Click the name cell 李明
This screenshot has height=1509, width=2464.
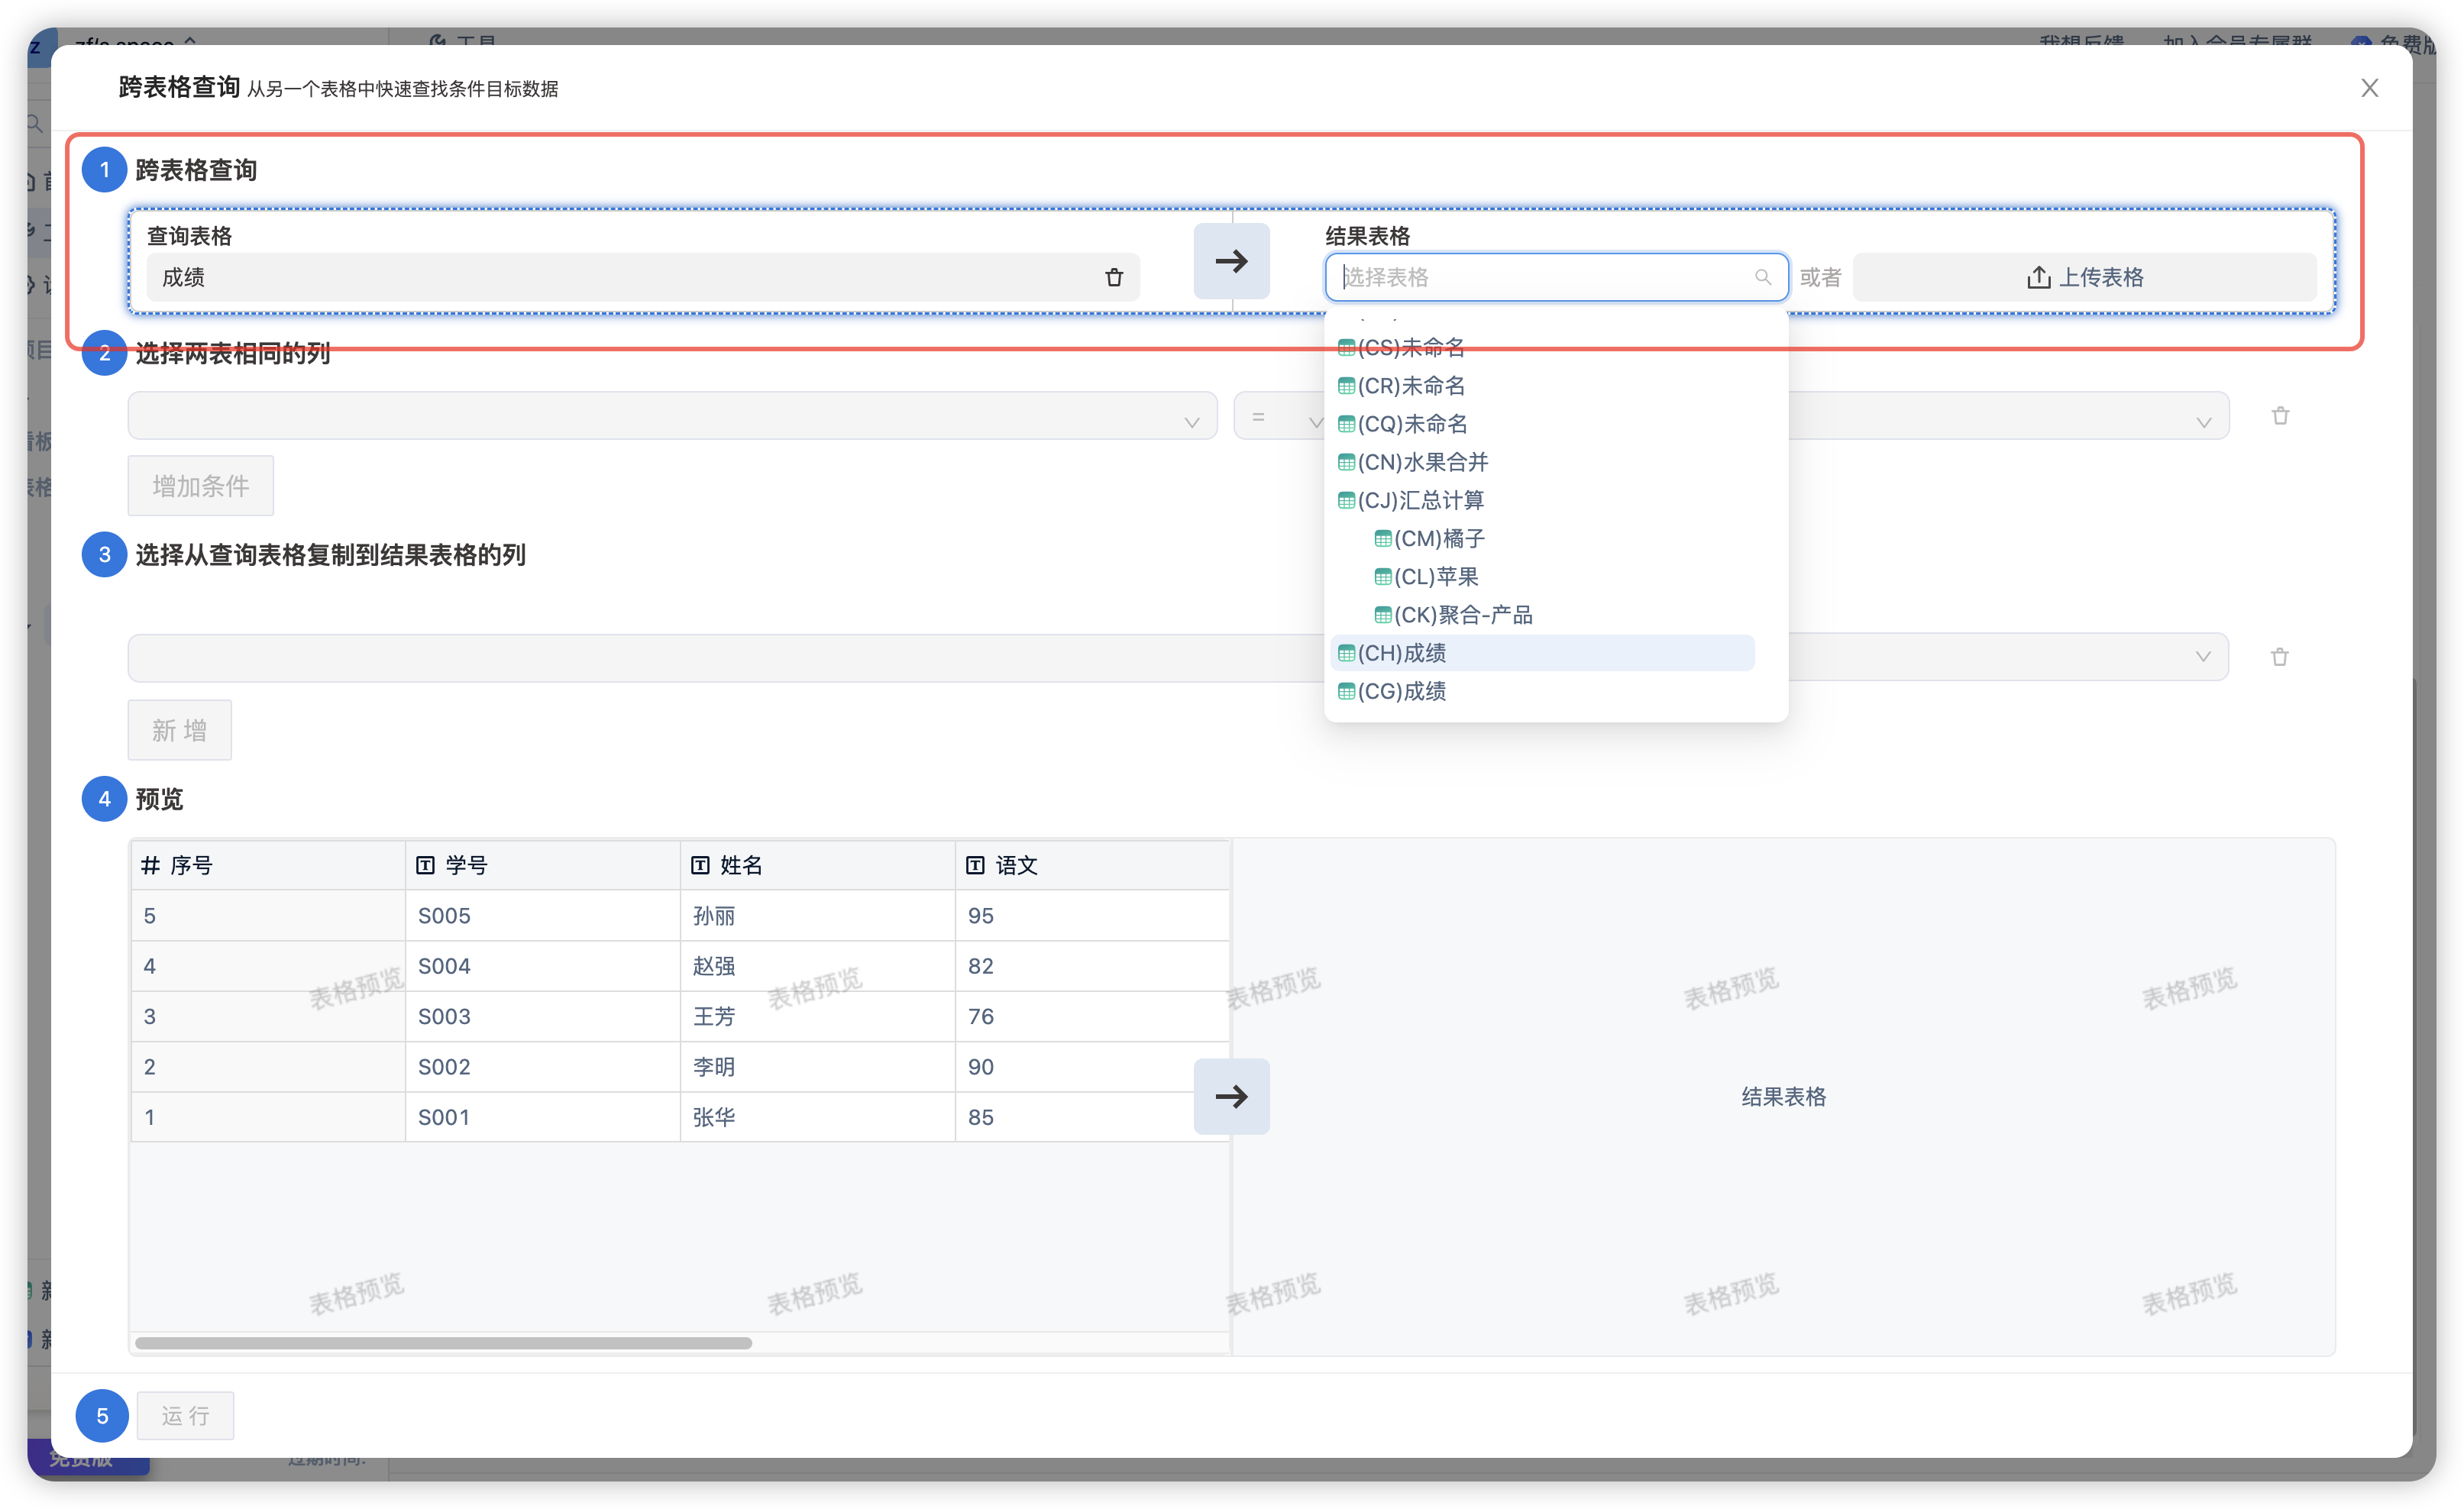pos(817,1066)
